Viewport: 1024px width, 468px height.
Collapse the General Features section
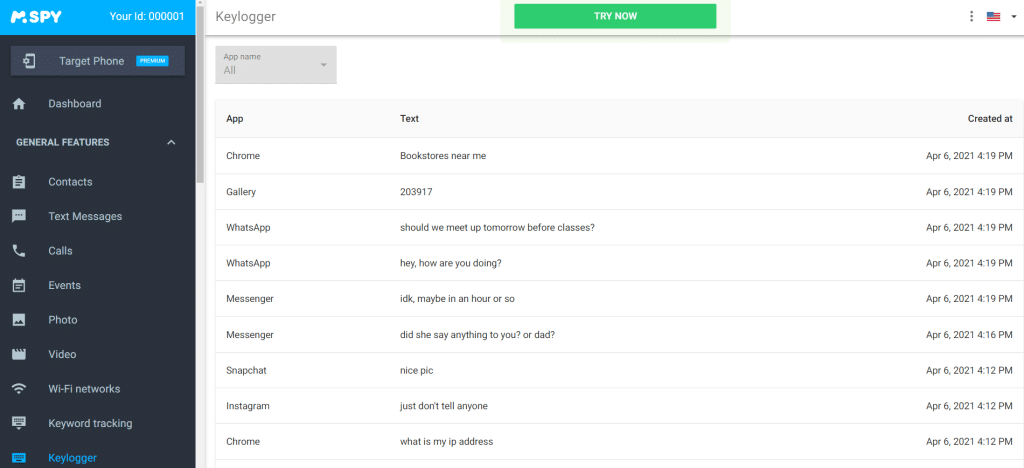[x=171, y=142]
